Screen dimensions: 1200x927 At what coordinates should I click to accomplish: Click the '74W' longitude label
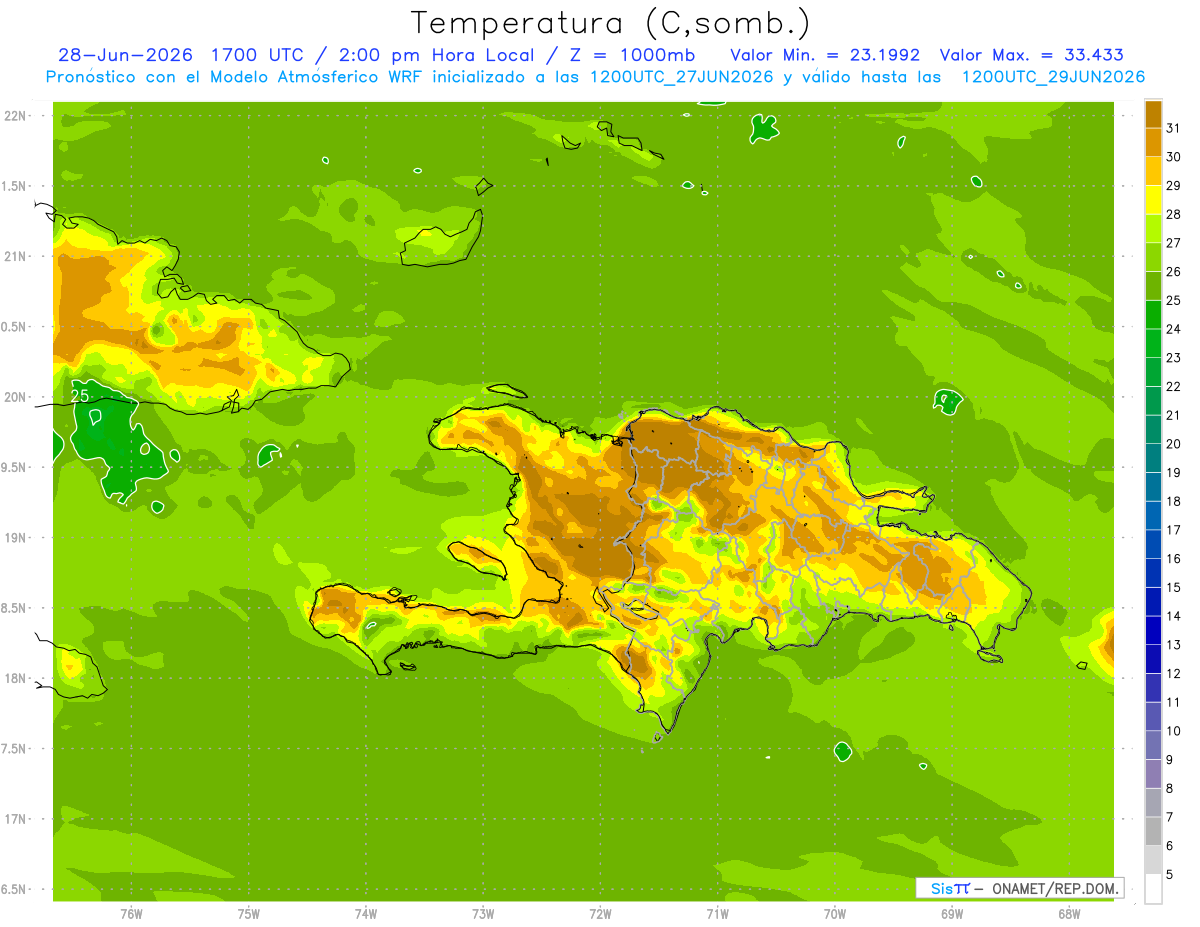tap(366, 913)
